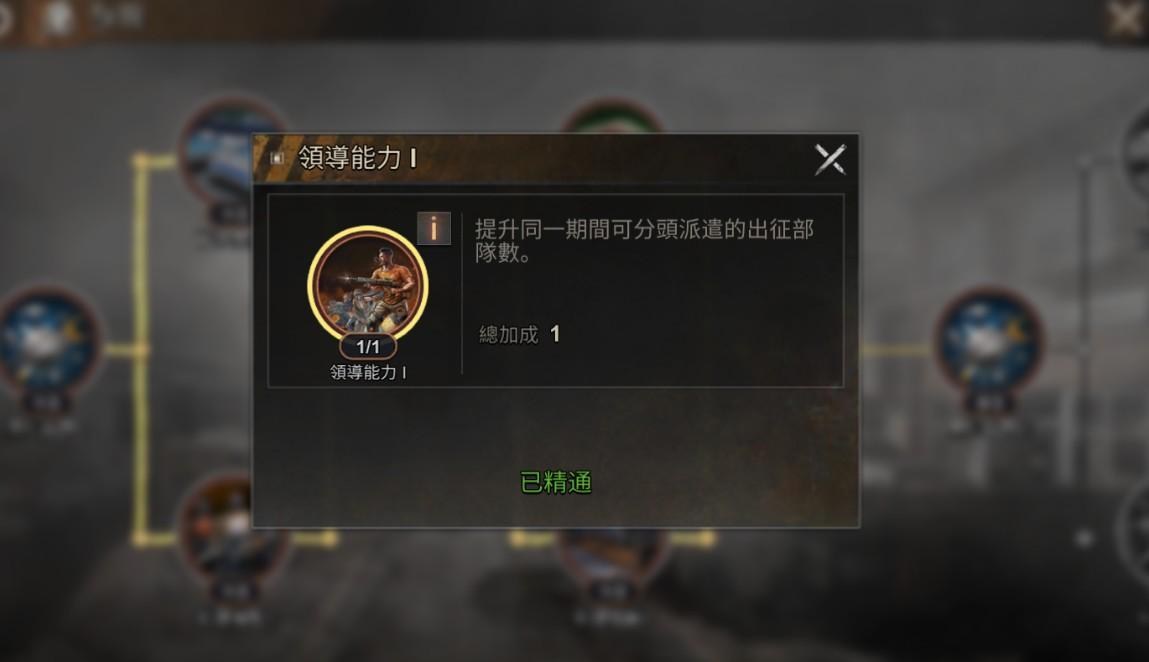Screen dimensions: 1149x662
Task: Select the partly visible node at the upper-right screen edge
Action: click(1136, 150)
